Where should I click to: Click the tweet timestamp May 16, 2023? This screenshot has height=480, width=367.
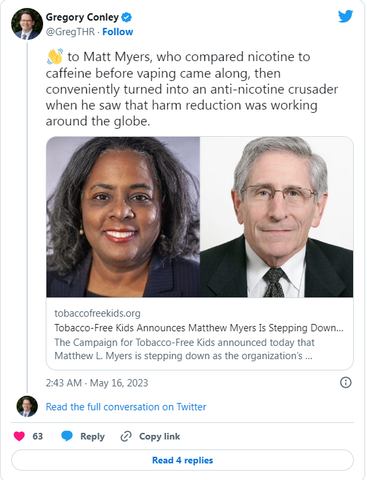pos(97,383)
